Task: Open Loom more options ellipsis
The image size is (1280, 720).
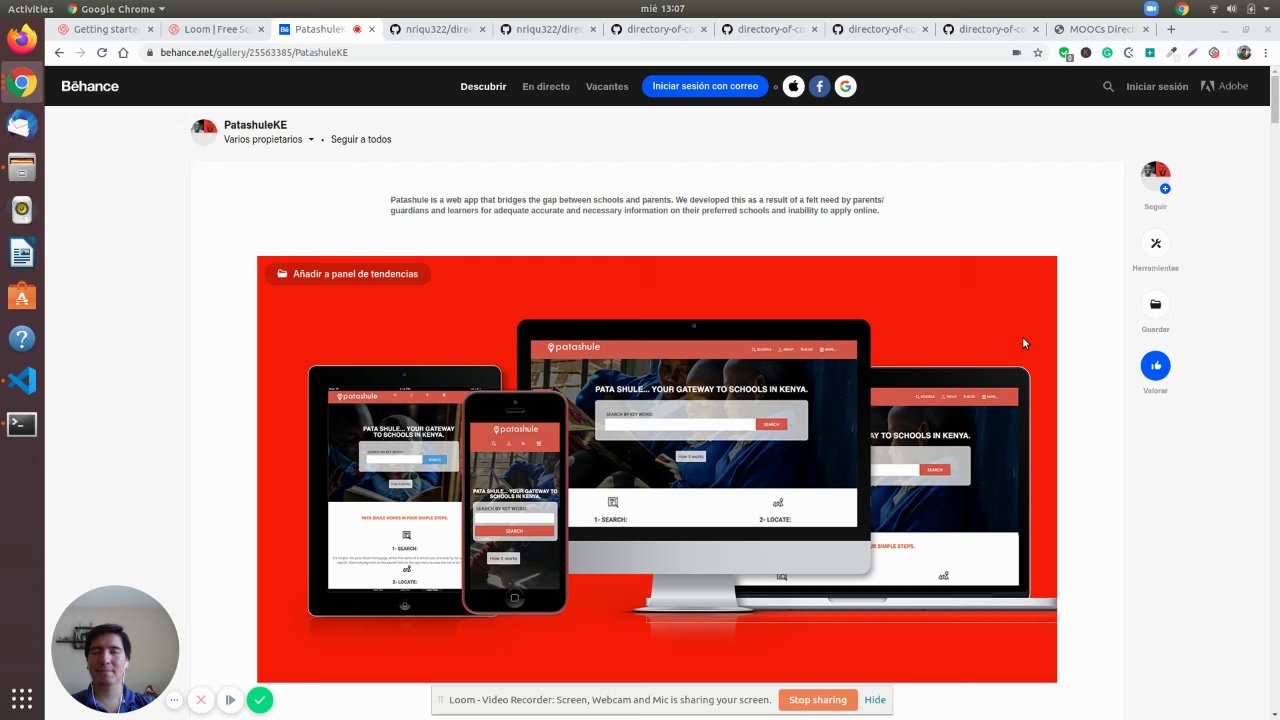Action: 174,700
